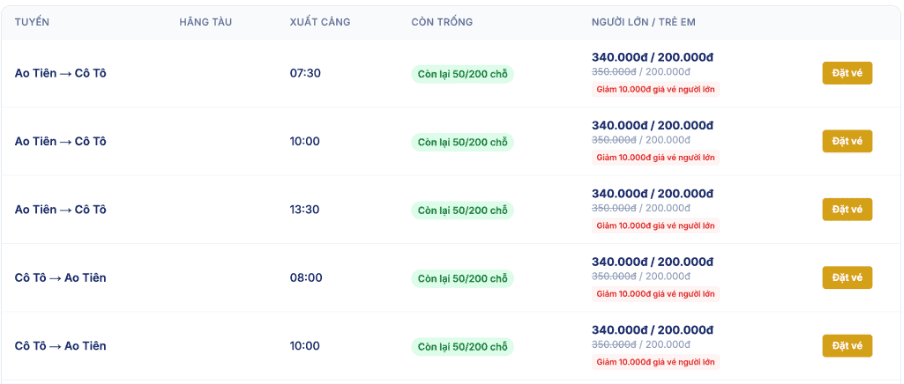904x384 pixels.
Task: Click Đặt vé for 08:00 Cô Tô departure
Action: pos(847,278)
